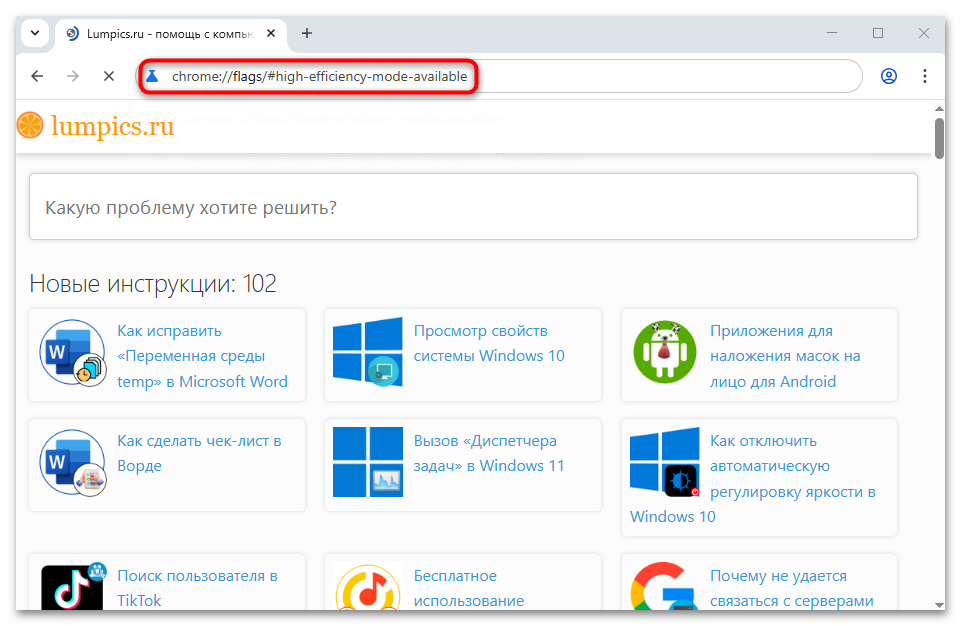Click the address bar URL field
Image resolution: width=961 pixels, height=626 pixels.
tap(499, 76)
